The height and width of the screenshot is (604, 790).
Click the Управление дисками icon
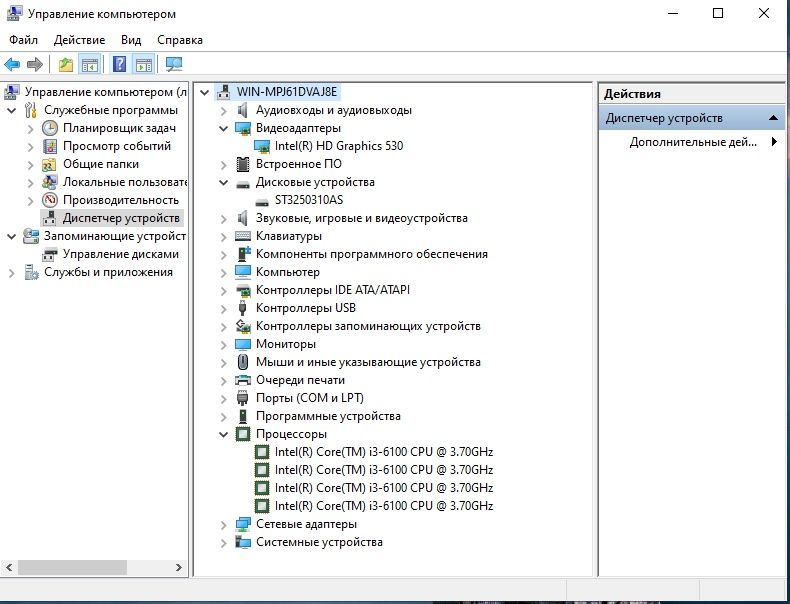tap(49, 254)
